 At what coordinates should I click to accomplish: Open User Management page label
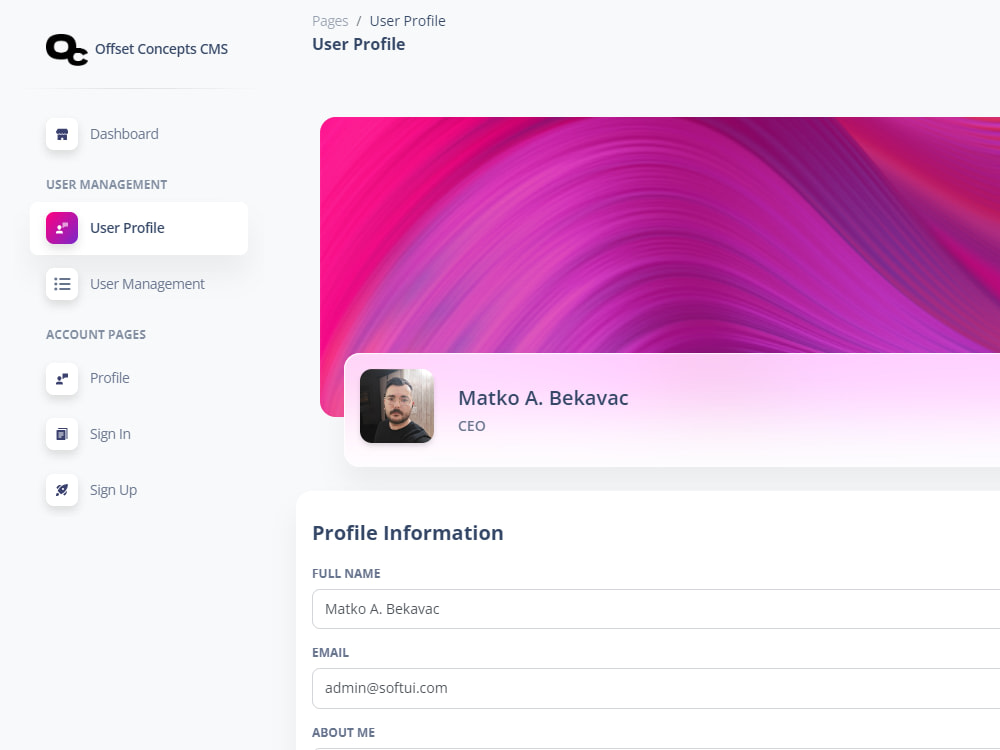[147, 284]
